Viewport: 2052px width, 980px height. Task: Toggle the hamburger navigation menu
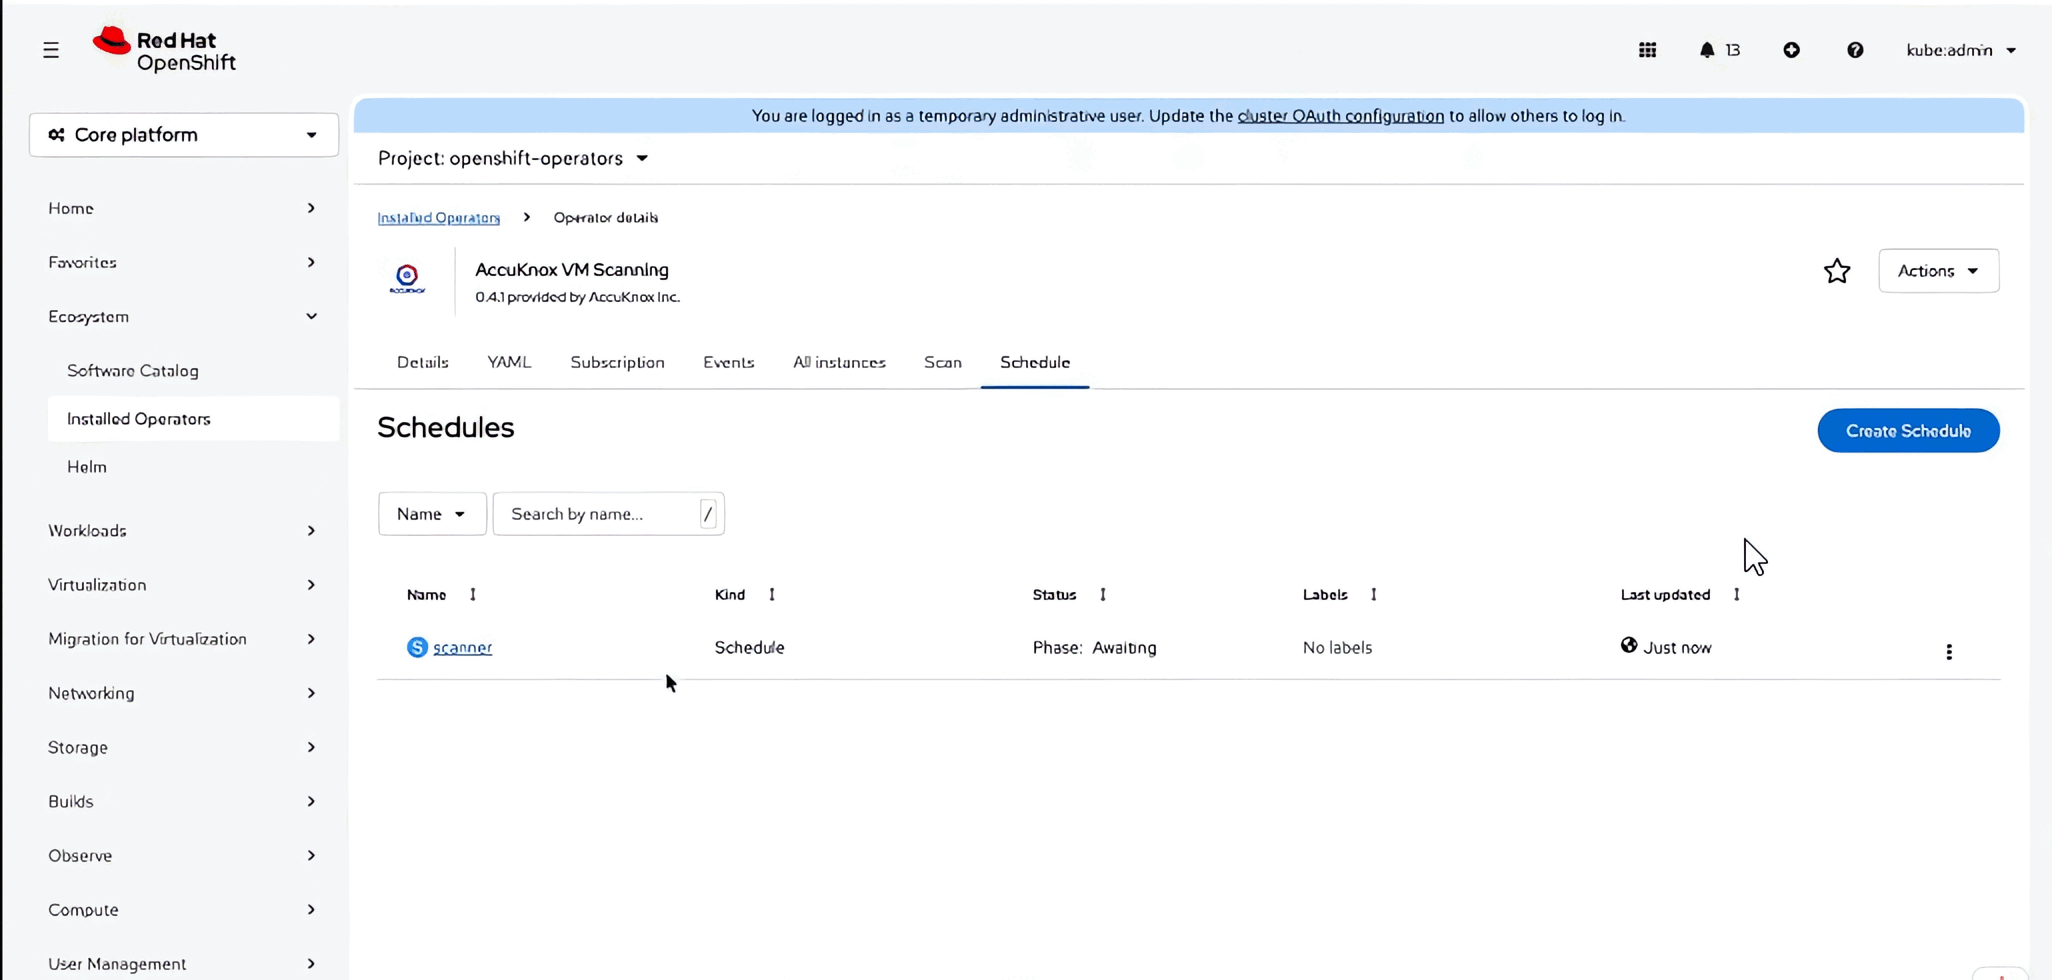pyautogui.click(x=51, y=50)
